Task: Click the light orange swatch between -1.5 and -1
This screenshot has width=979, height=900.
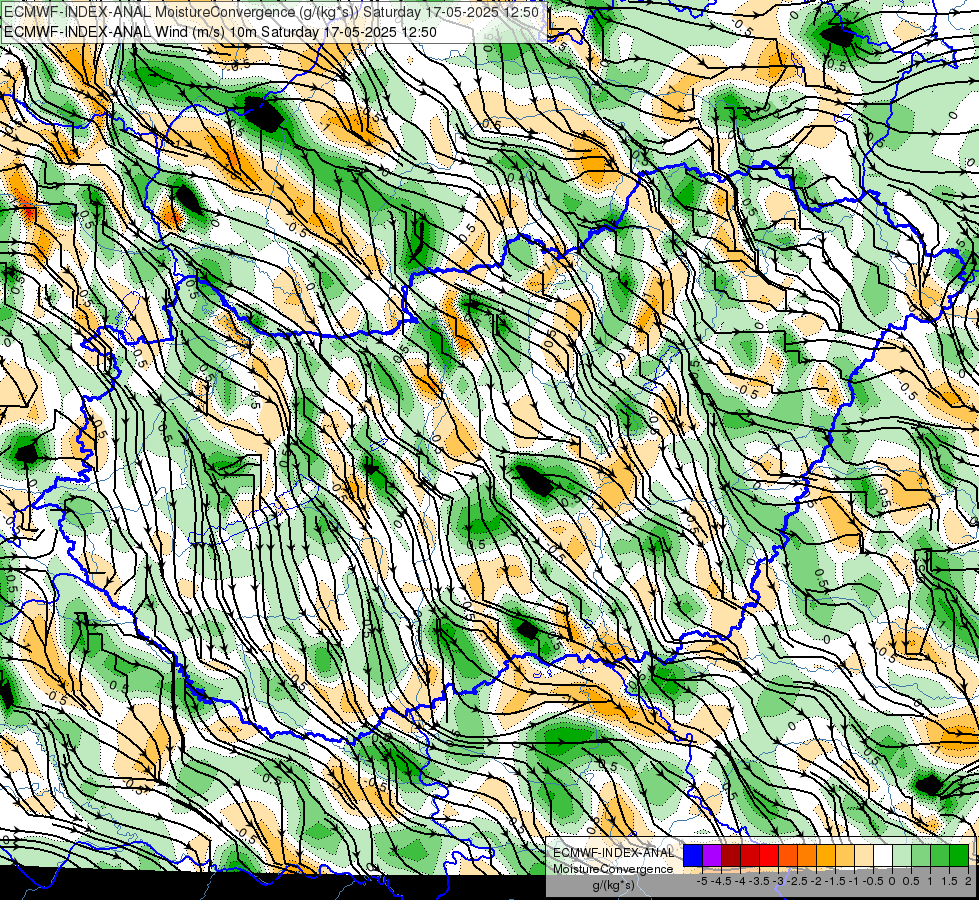Action: [x=845, y=856]
